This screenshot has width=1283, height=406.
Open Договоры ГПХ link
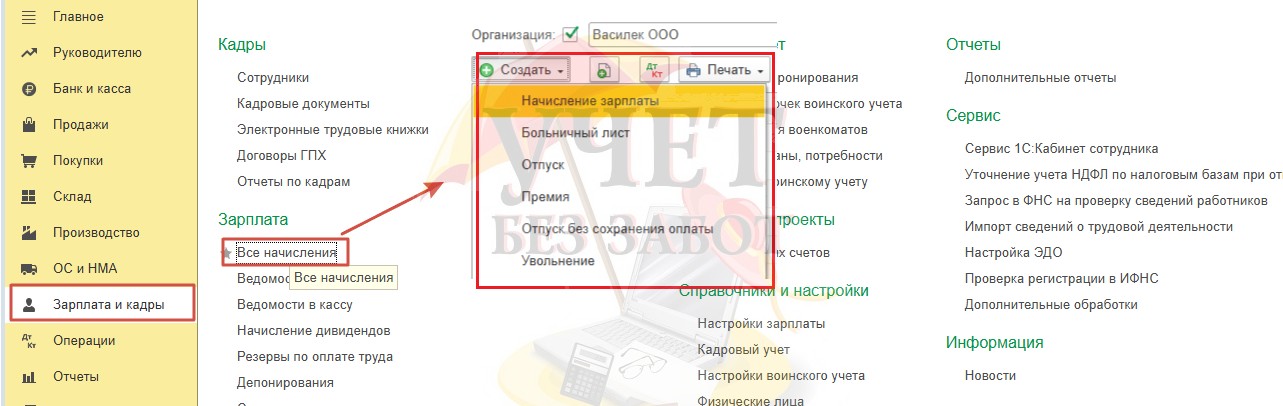[x=281, y=155]
